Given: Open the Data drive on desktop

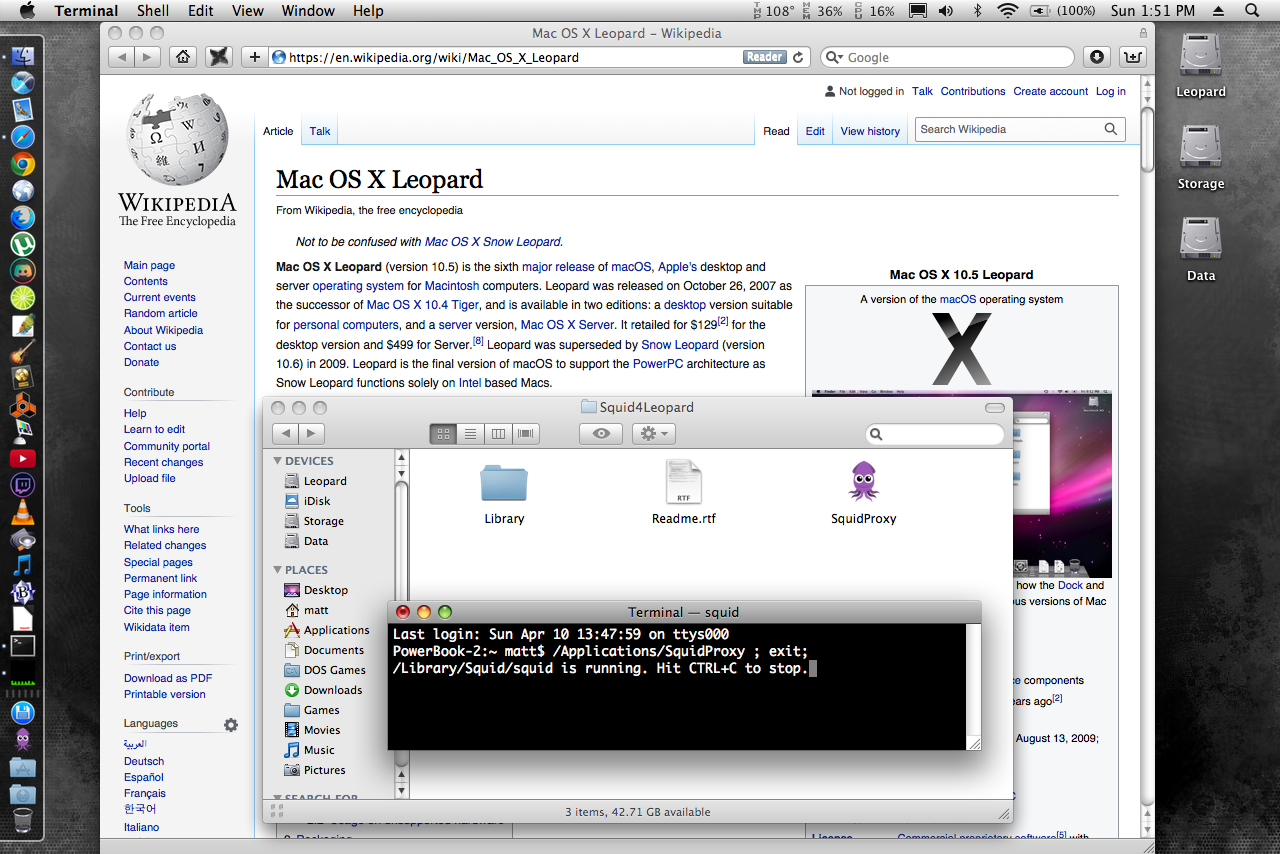Looking at the screenshot, I should tap(1200, 240).
